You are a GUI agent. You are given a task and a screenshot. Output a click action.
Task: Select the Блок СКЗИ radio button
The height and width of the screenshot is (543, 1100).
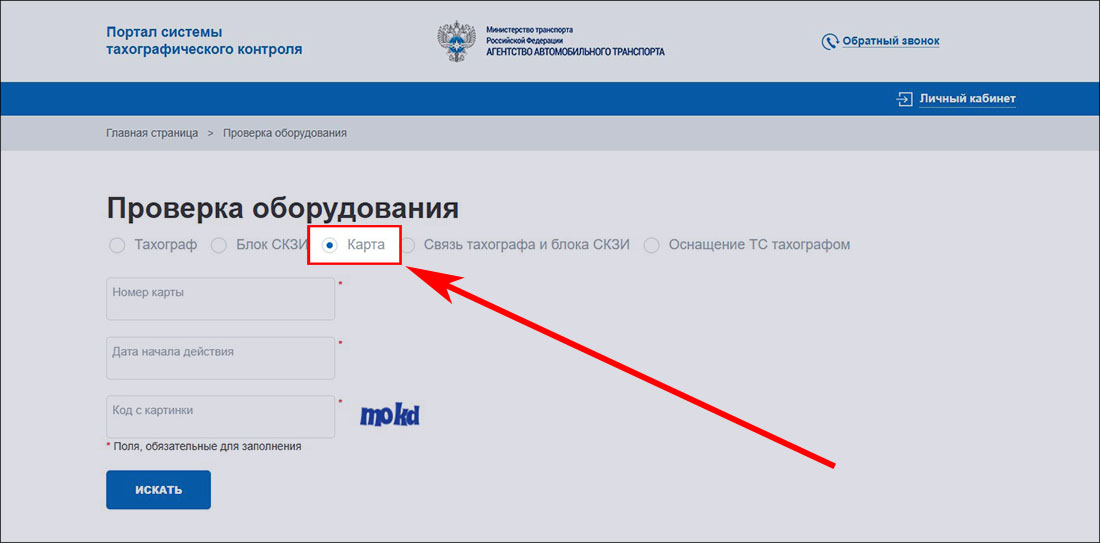[219, 246]
